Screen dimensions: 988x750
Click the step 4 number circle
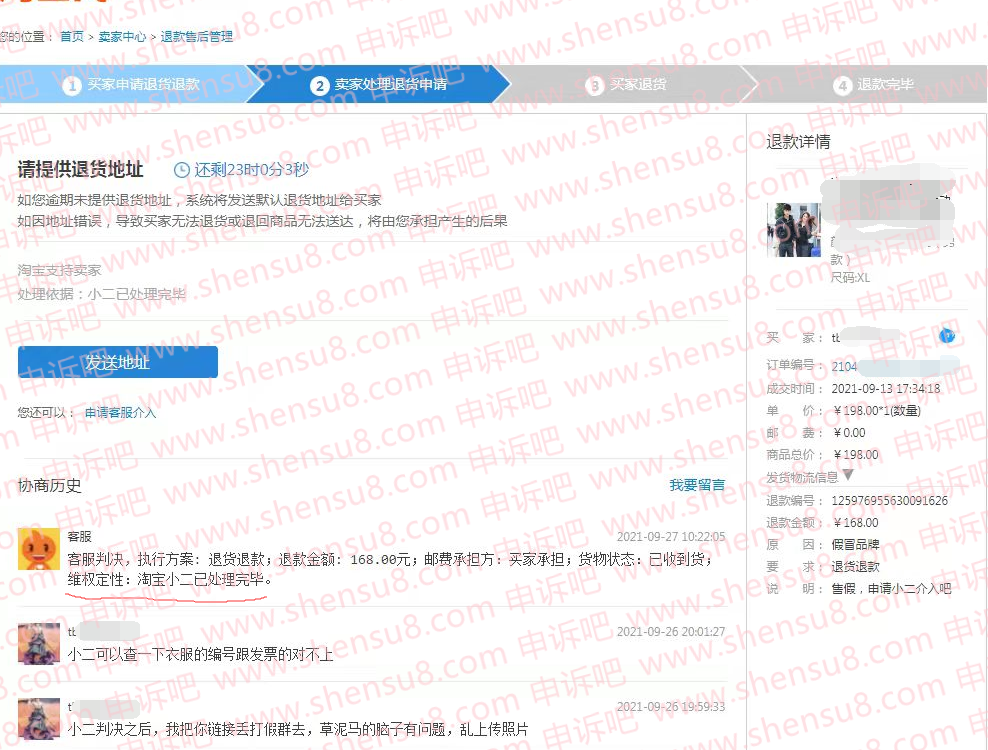click(842, 86)
